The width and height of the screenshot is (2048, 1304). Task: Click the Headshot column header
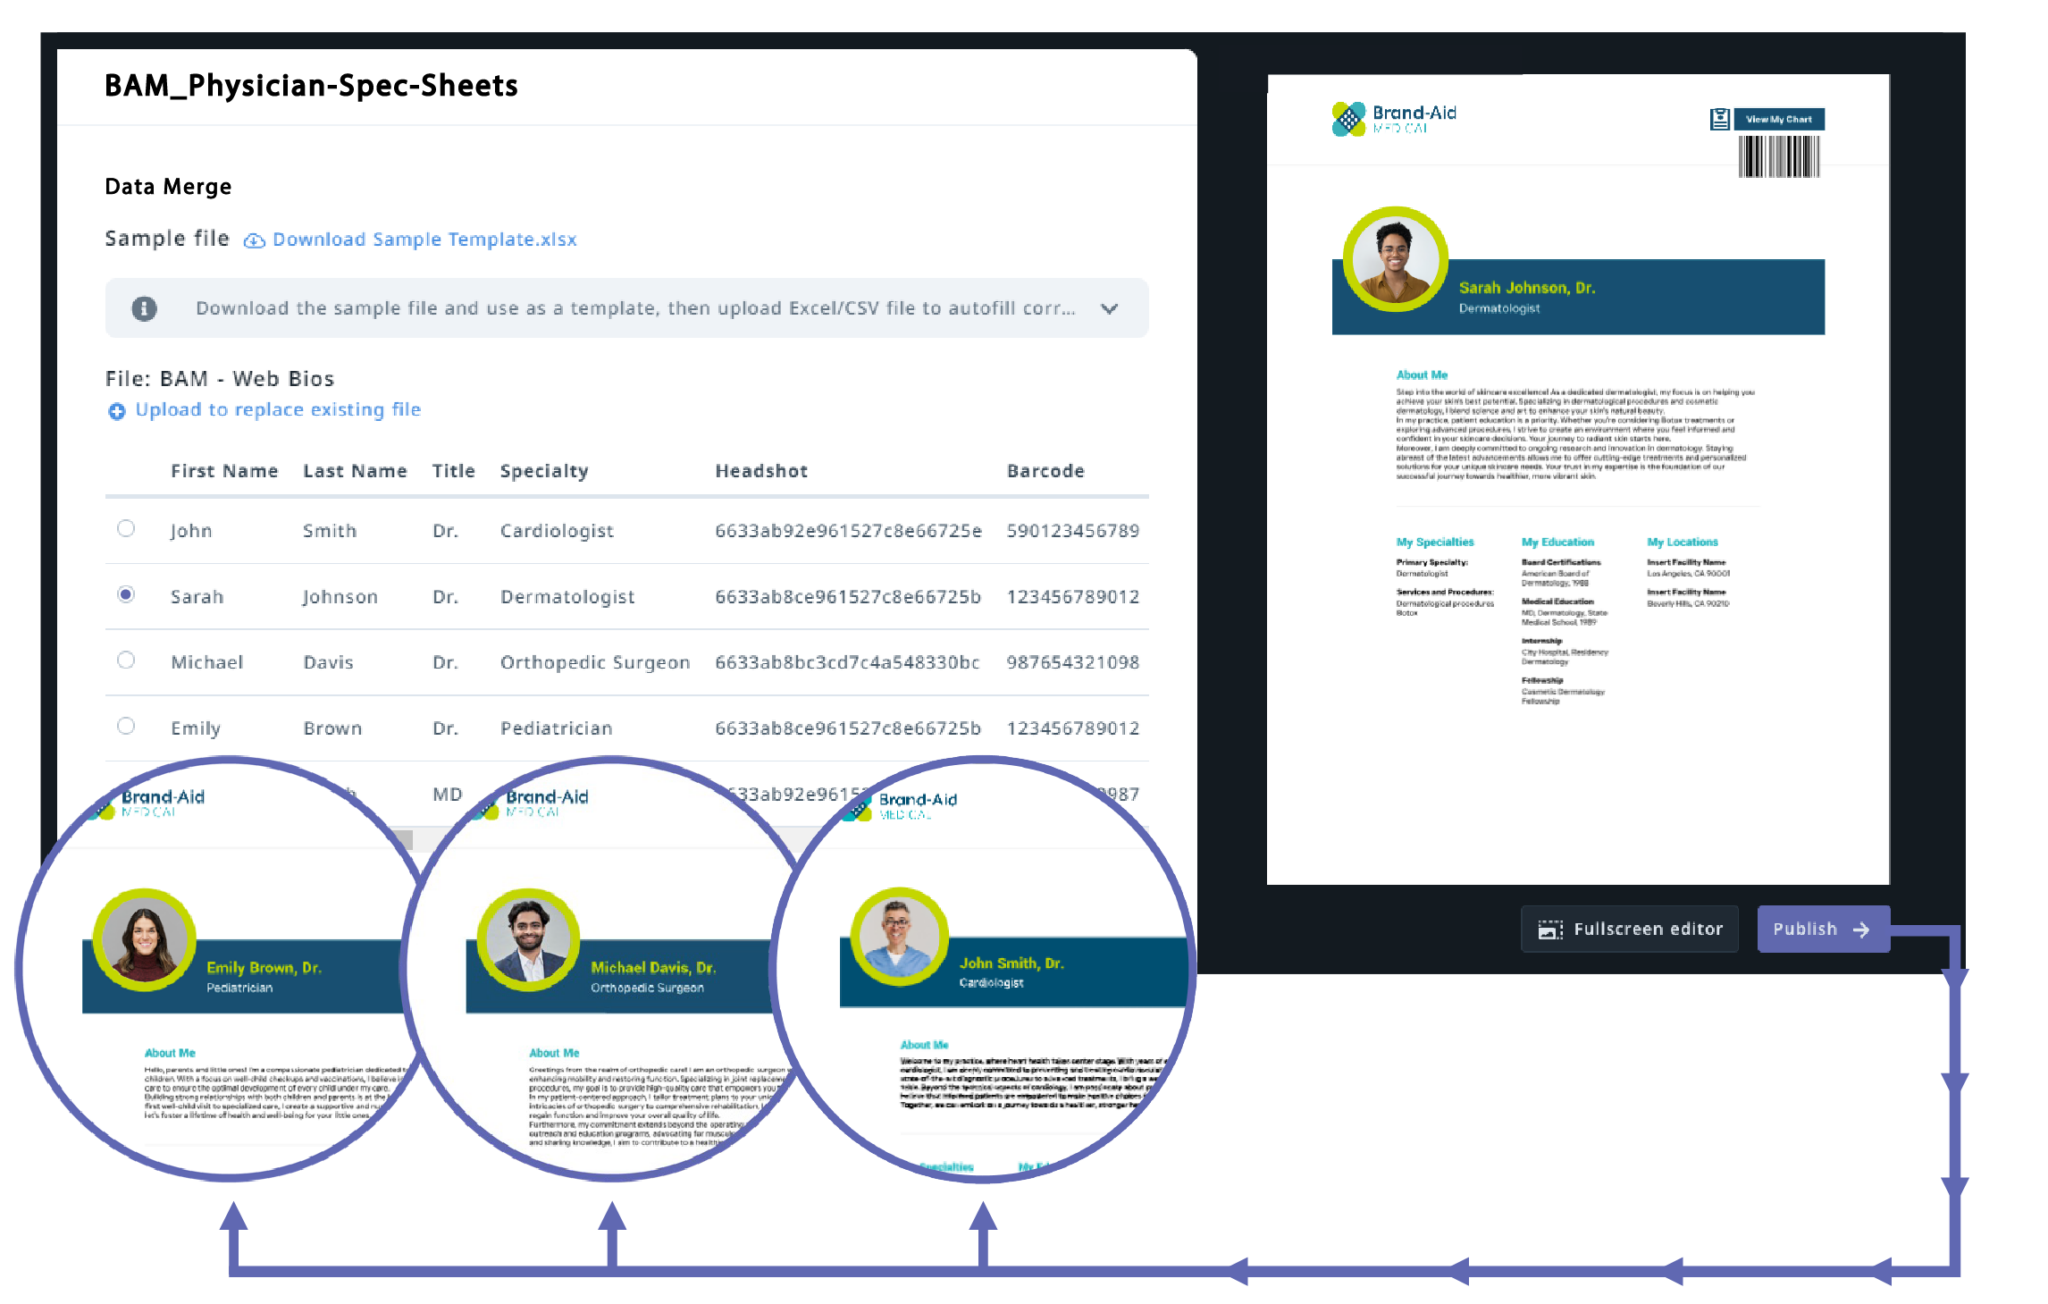tap(761, 471)
